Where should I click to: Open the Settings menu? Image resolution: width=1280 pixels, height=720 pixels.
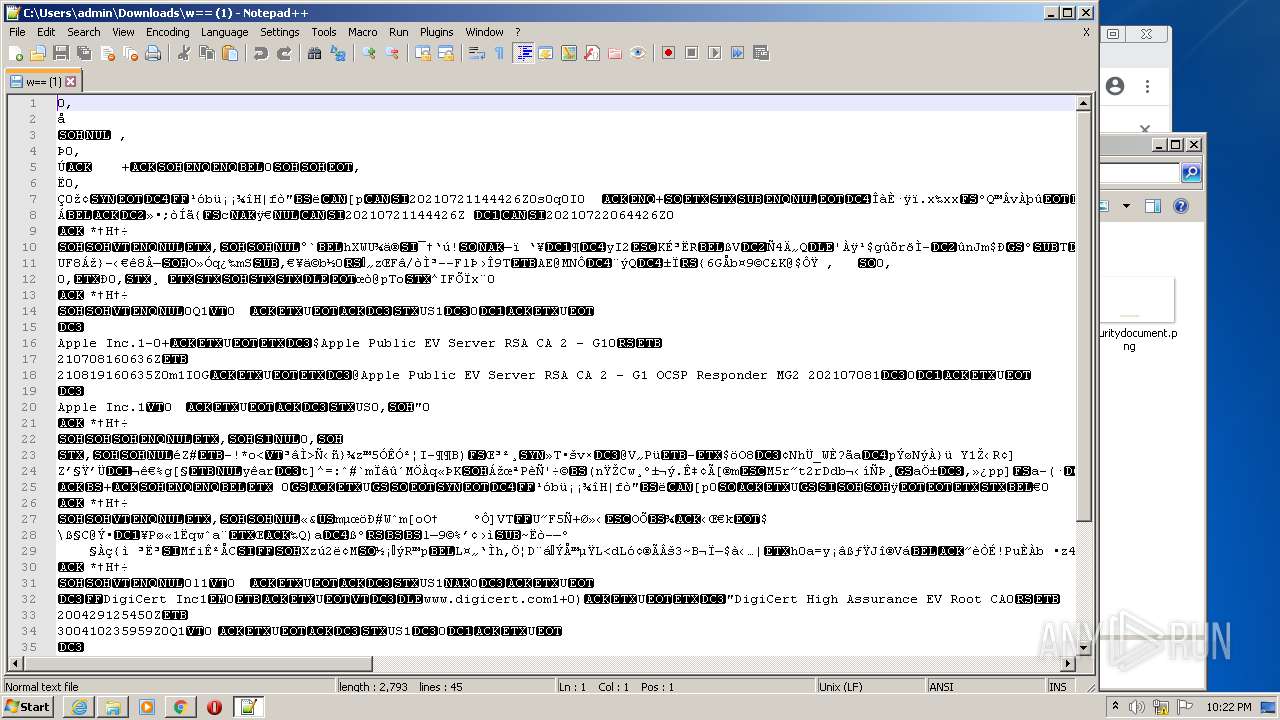pyautogui.click(x=280, y=32)
